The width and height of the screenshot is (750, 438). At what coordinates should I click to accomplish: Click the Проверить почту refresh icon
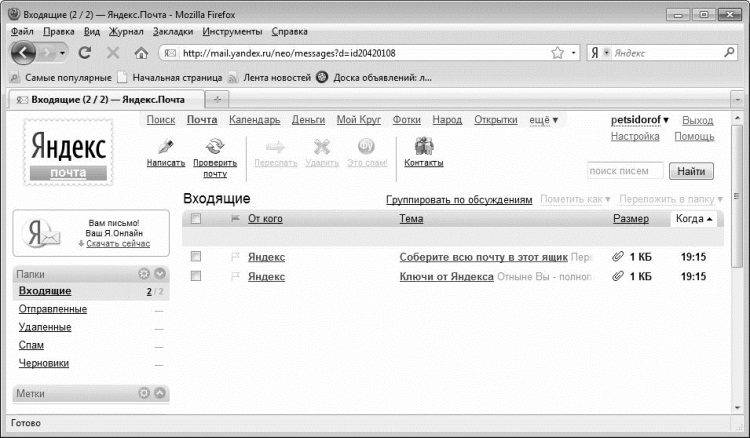tap(215, 146)
